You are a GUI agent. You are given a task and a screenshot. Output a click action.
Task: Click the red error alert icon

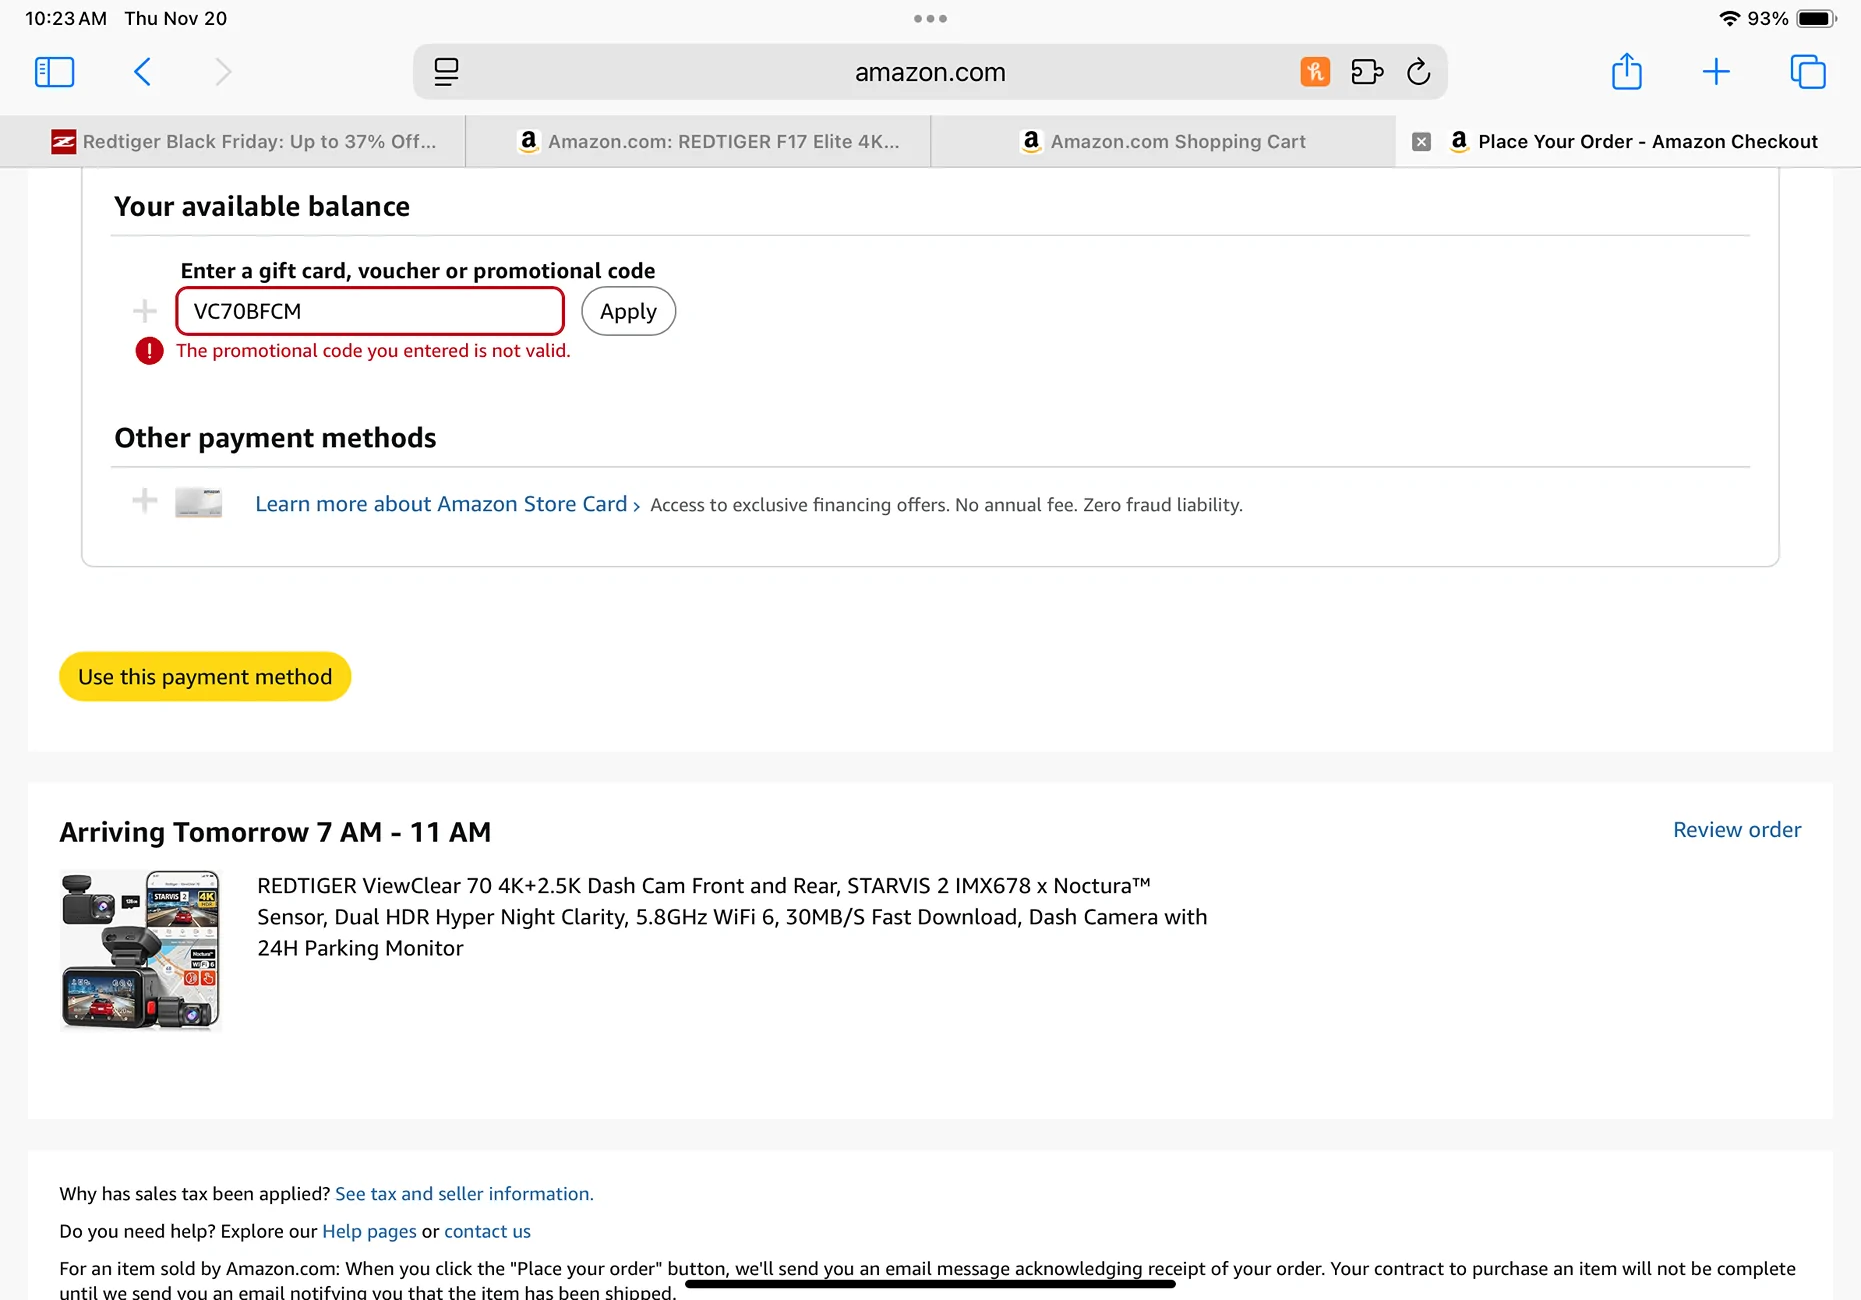tap(149, 351)
